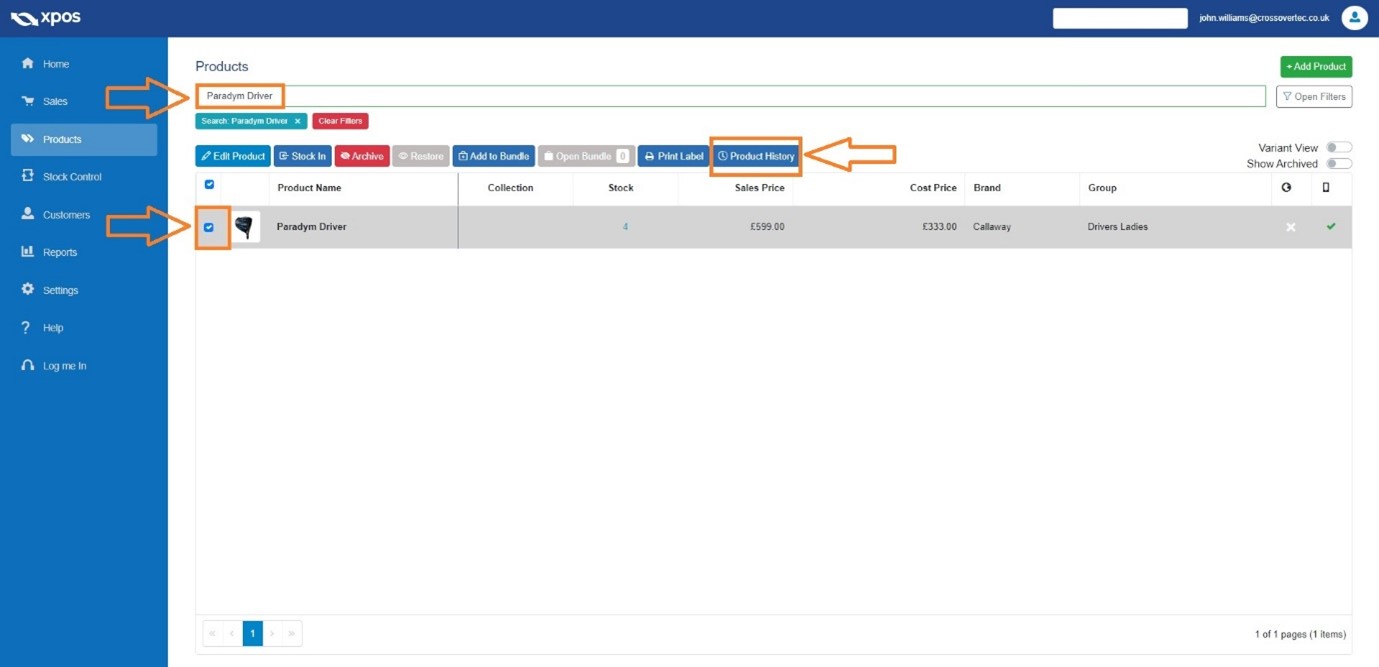
Task: Click the Products page heading
Action: click(222, 66)
